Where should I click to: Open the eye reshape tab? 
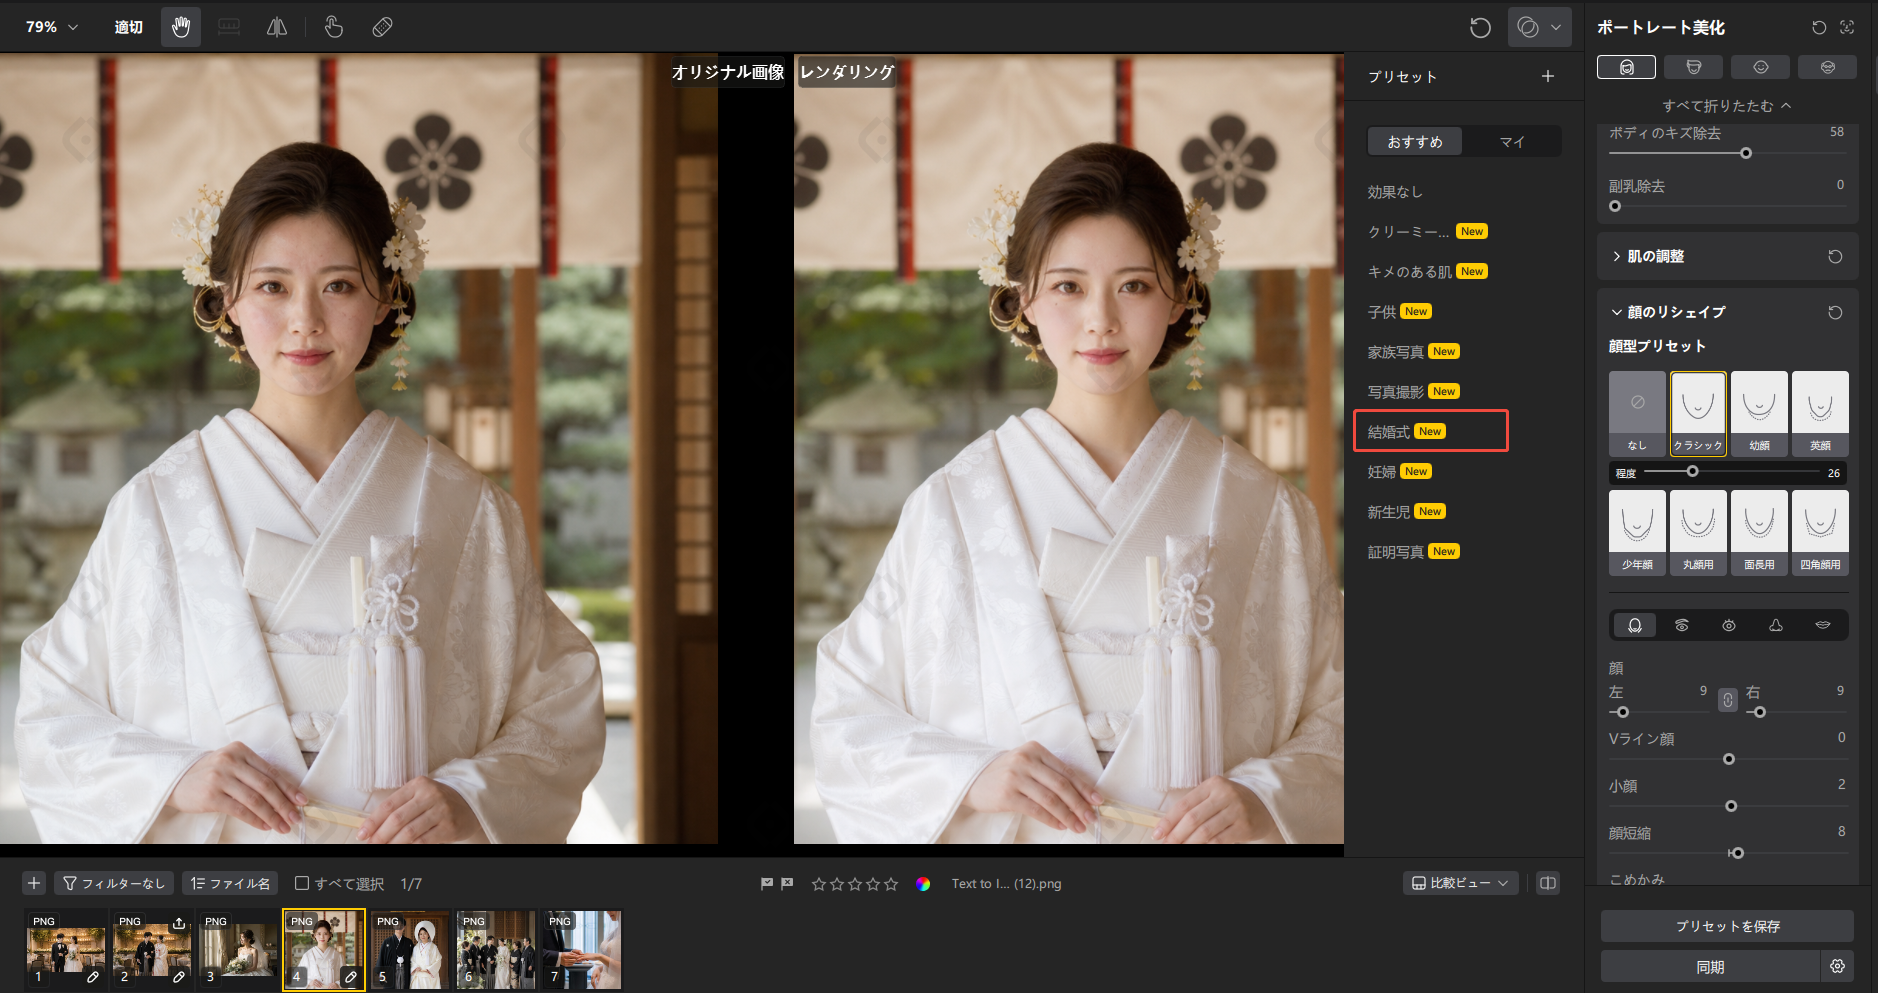click(1729, 625)
